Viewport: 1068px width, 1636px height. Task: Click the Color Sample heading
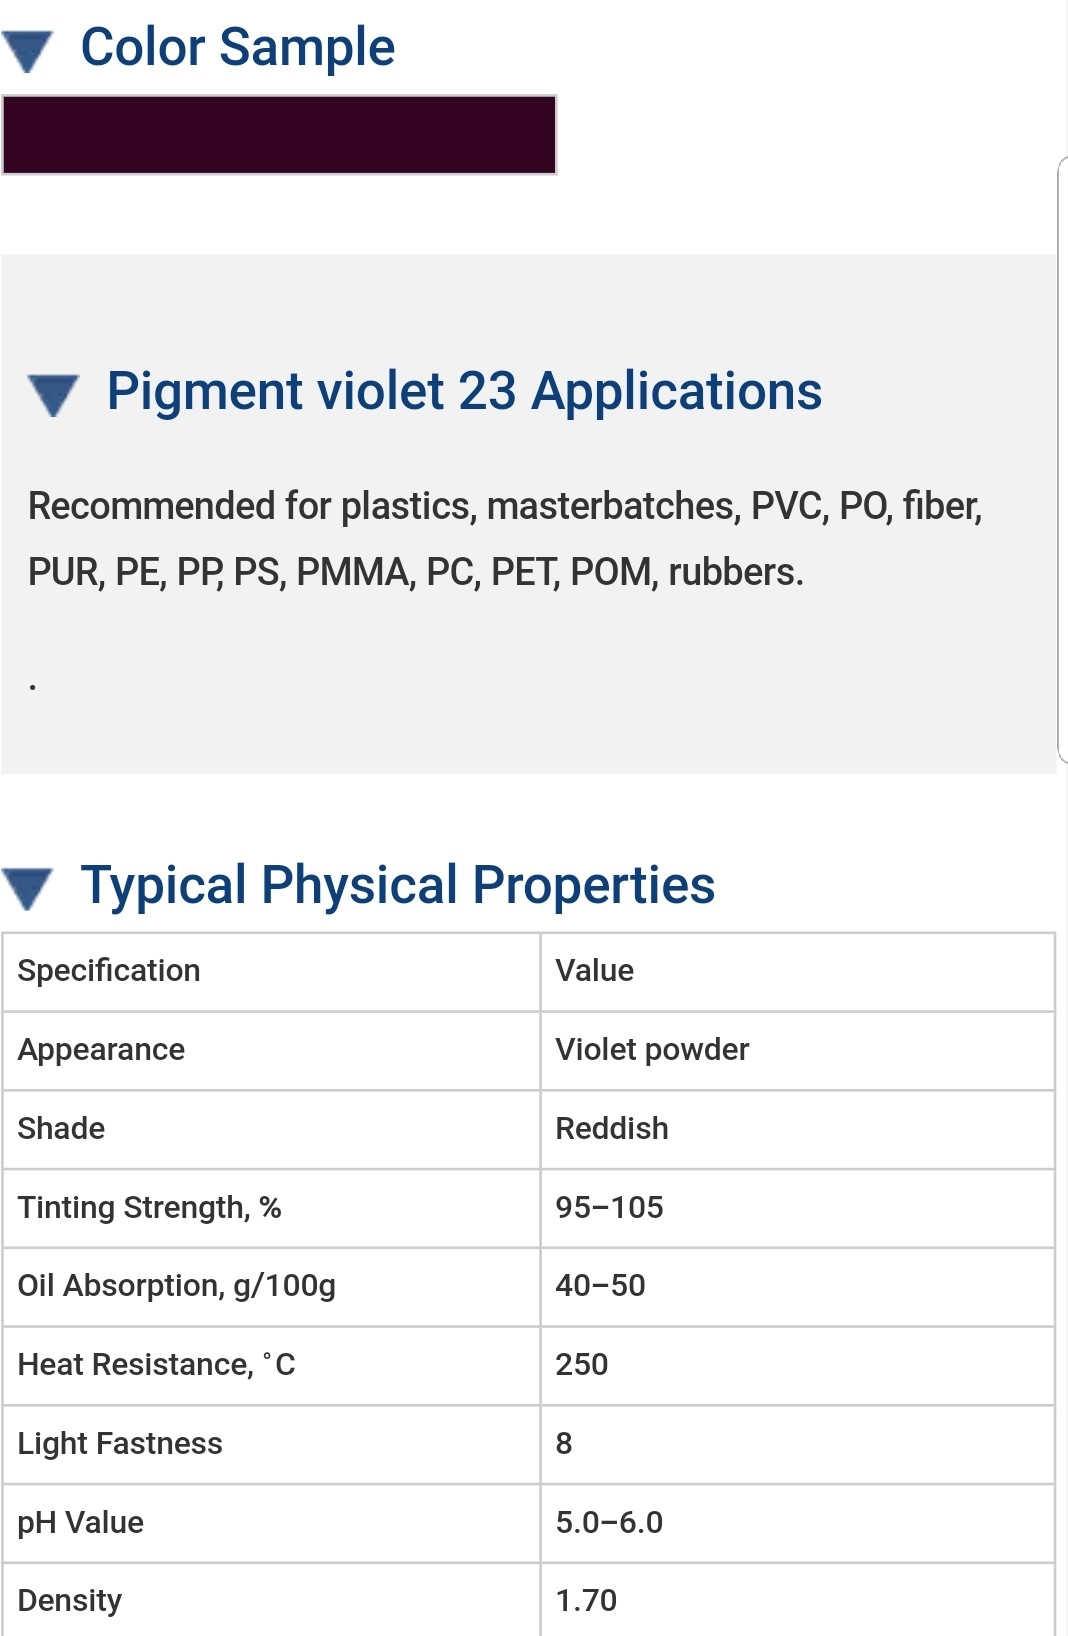pyautogui.click(x=237, y=47)
